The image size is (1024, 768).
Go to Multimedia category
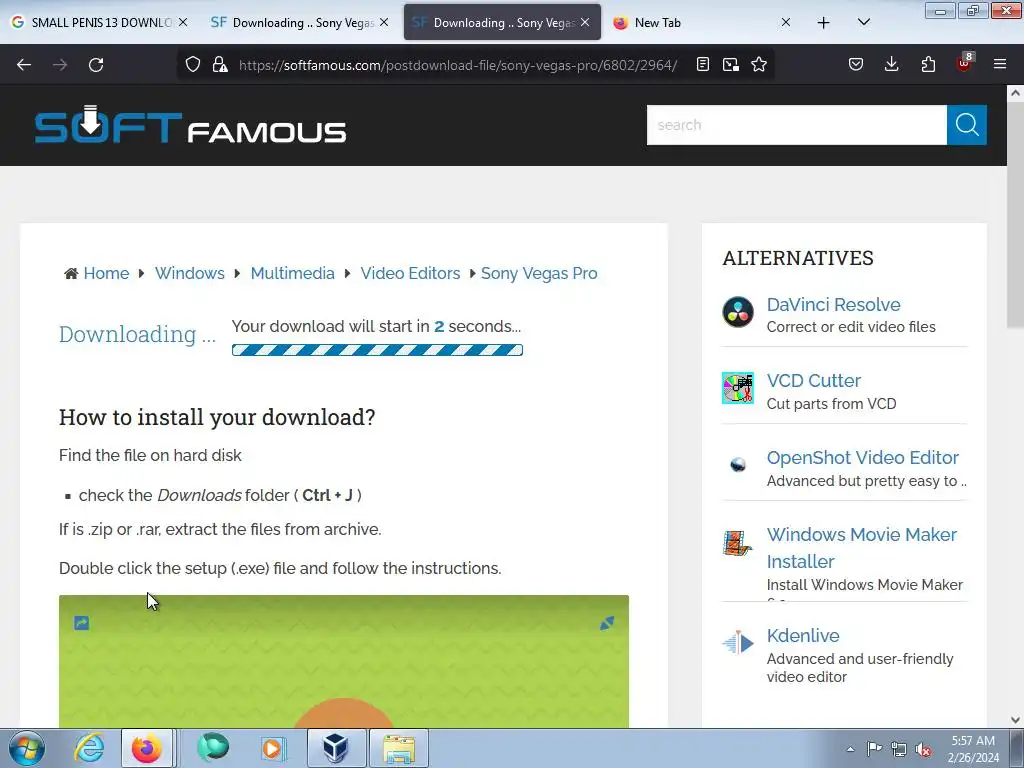pyautogui.click(x=293, y=273)
